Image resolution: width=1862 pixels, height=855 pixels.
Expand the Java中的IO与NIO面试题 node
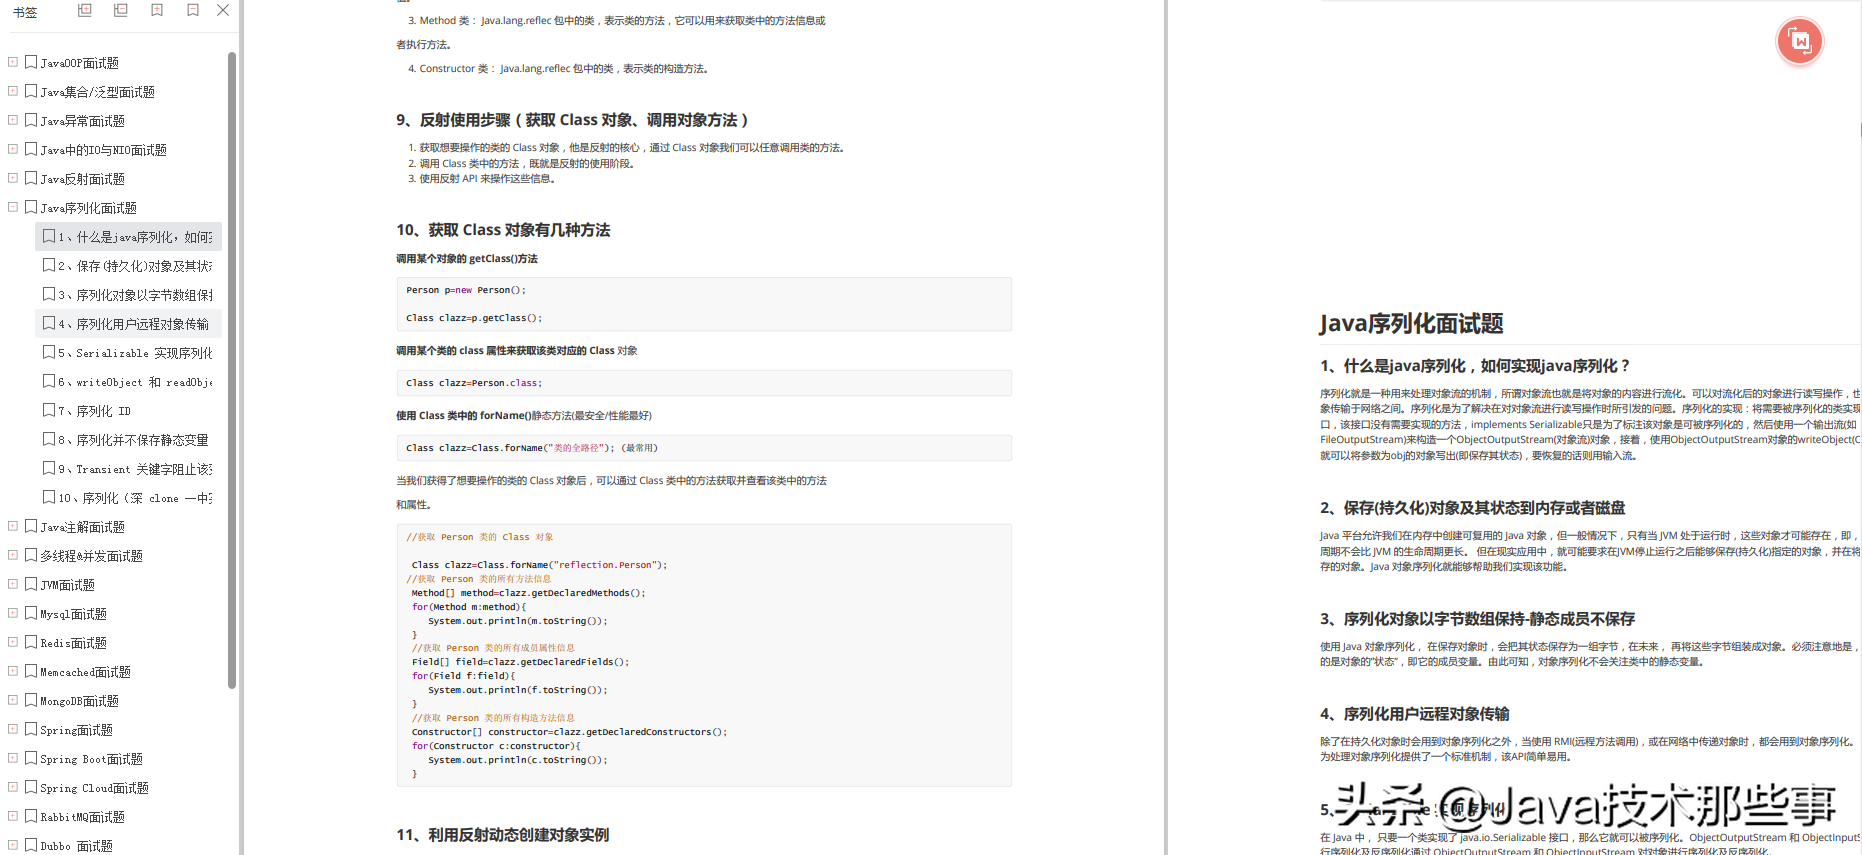[13, 149]
